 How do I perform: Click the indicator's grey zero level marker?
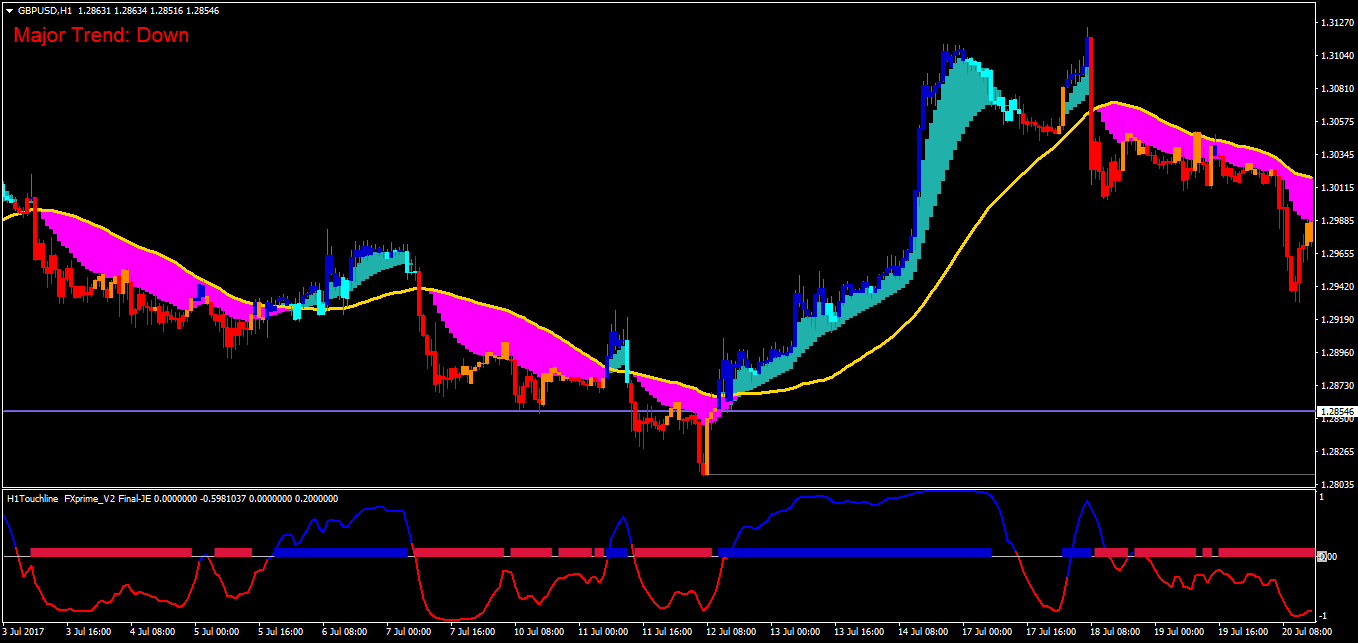point(1321,556)
